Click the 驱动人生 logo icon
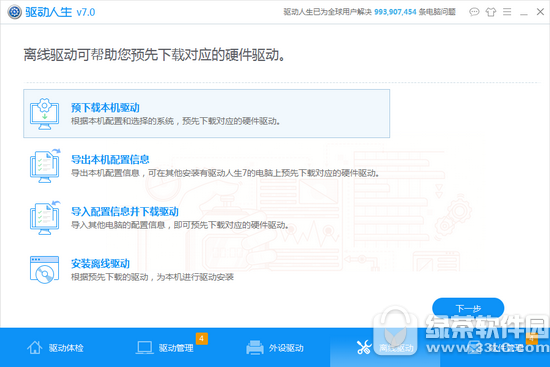Viewport: 550px width, 367px height. click(14, 12)
